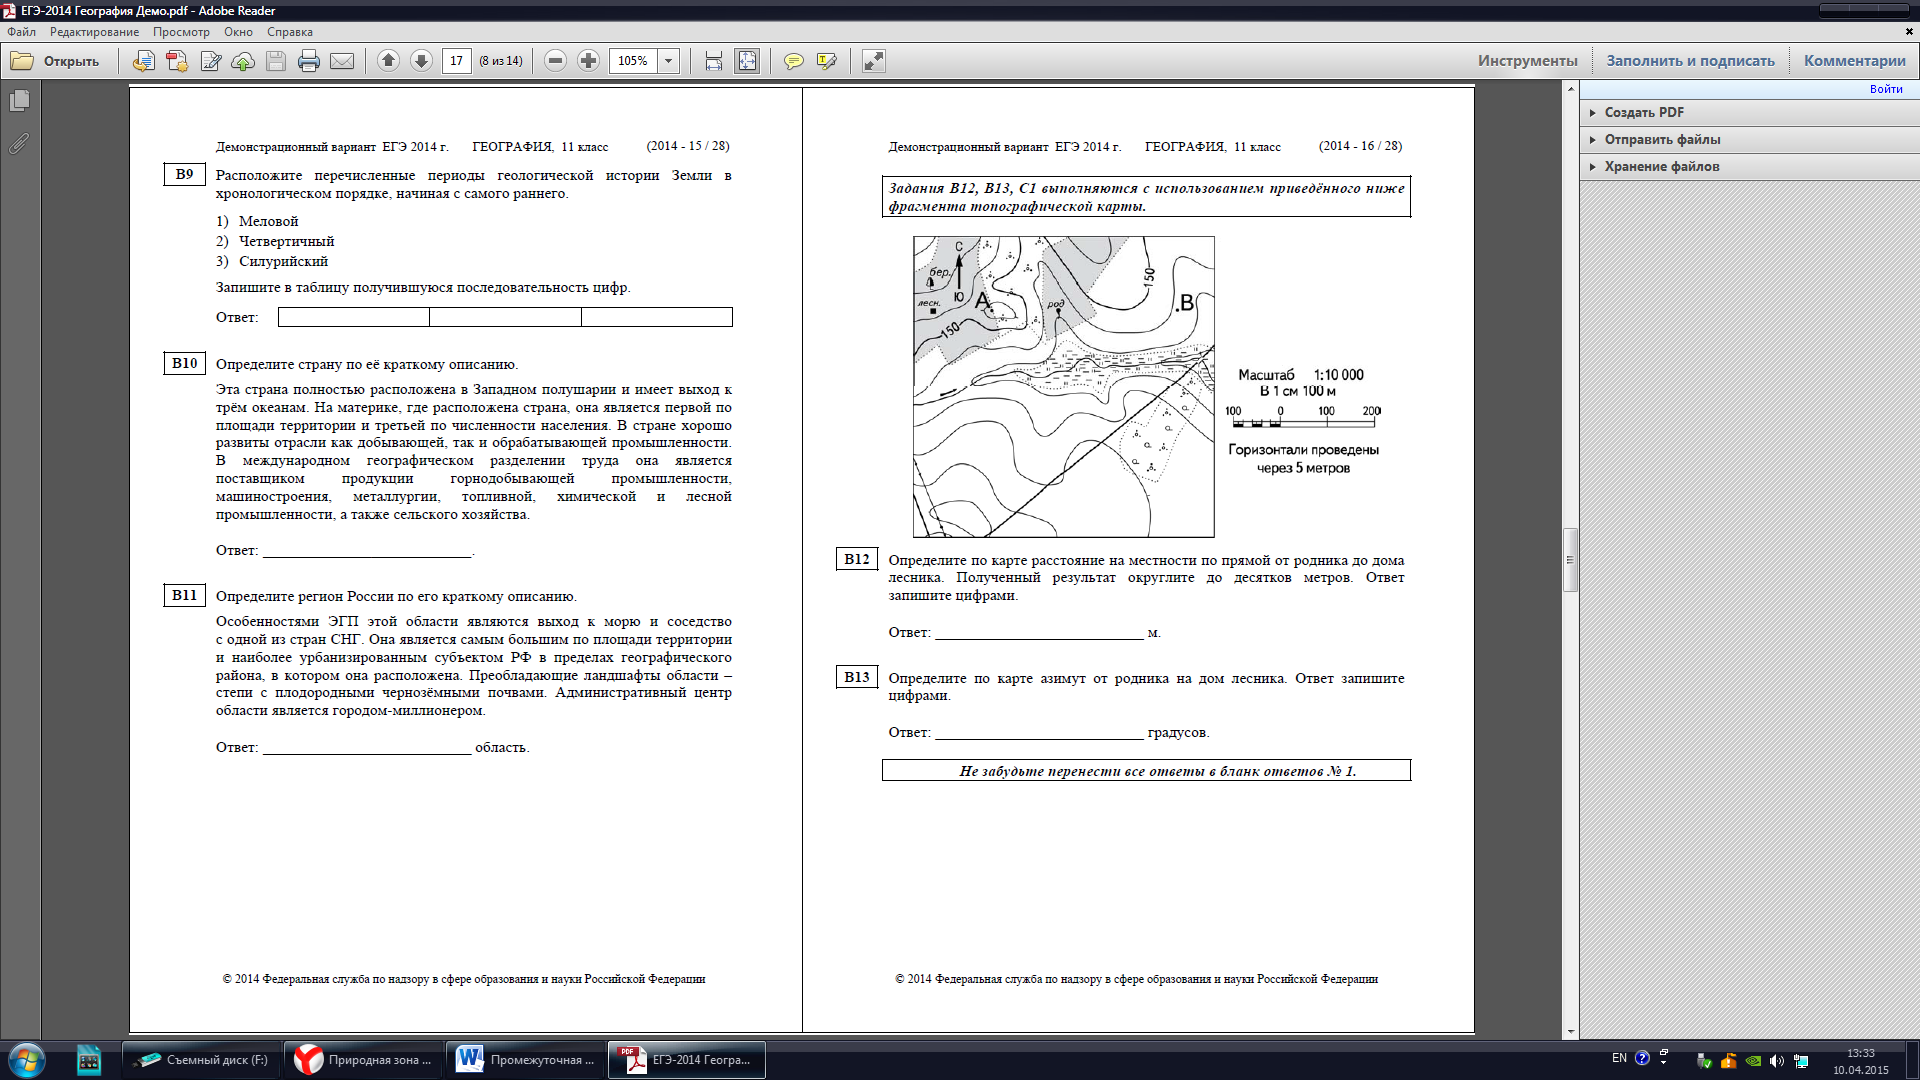Add a sticky note comment
The image size is (1920, 1080).
(x=793, y=61)
